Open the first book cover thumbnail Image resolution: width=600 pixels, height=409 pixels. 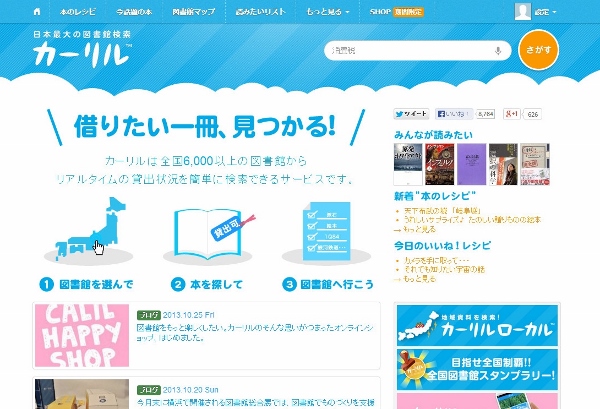(408, 164)
